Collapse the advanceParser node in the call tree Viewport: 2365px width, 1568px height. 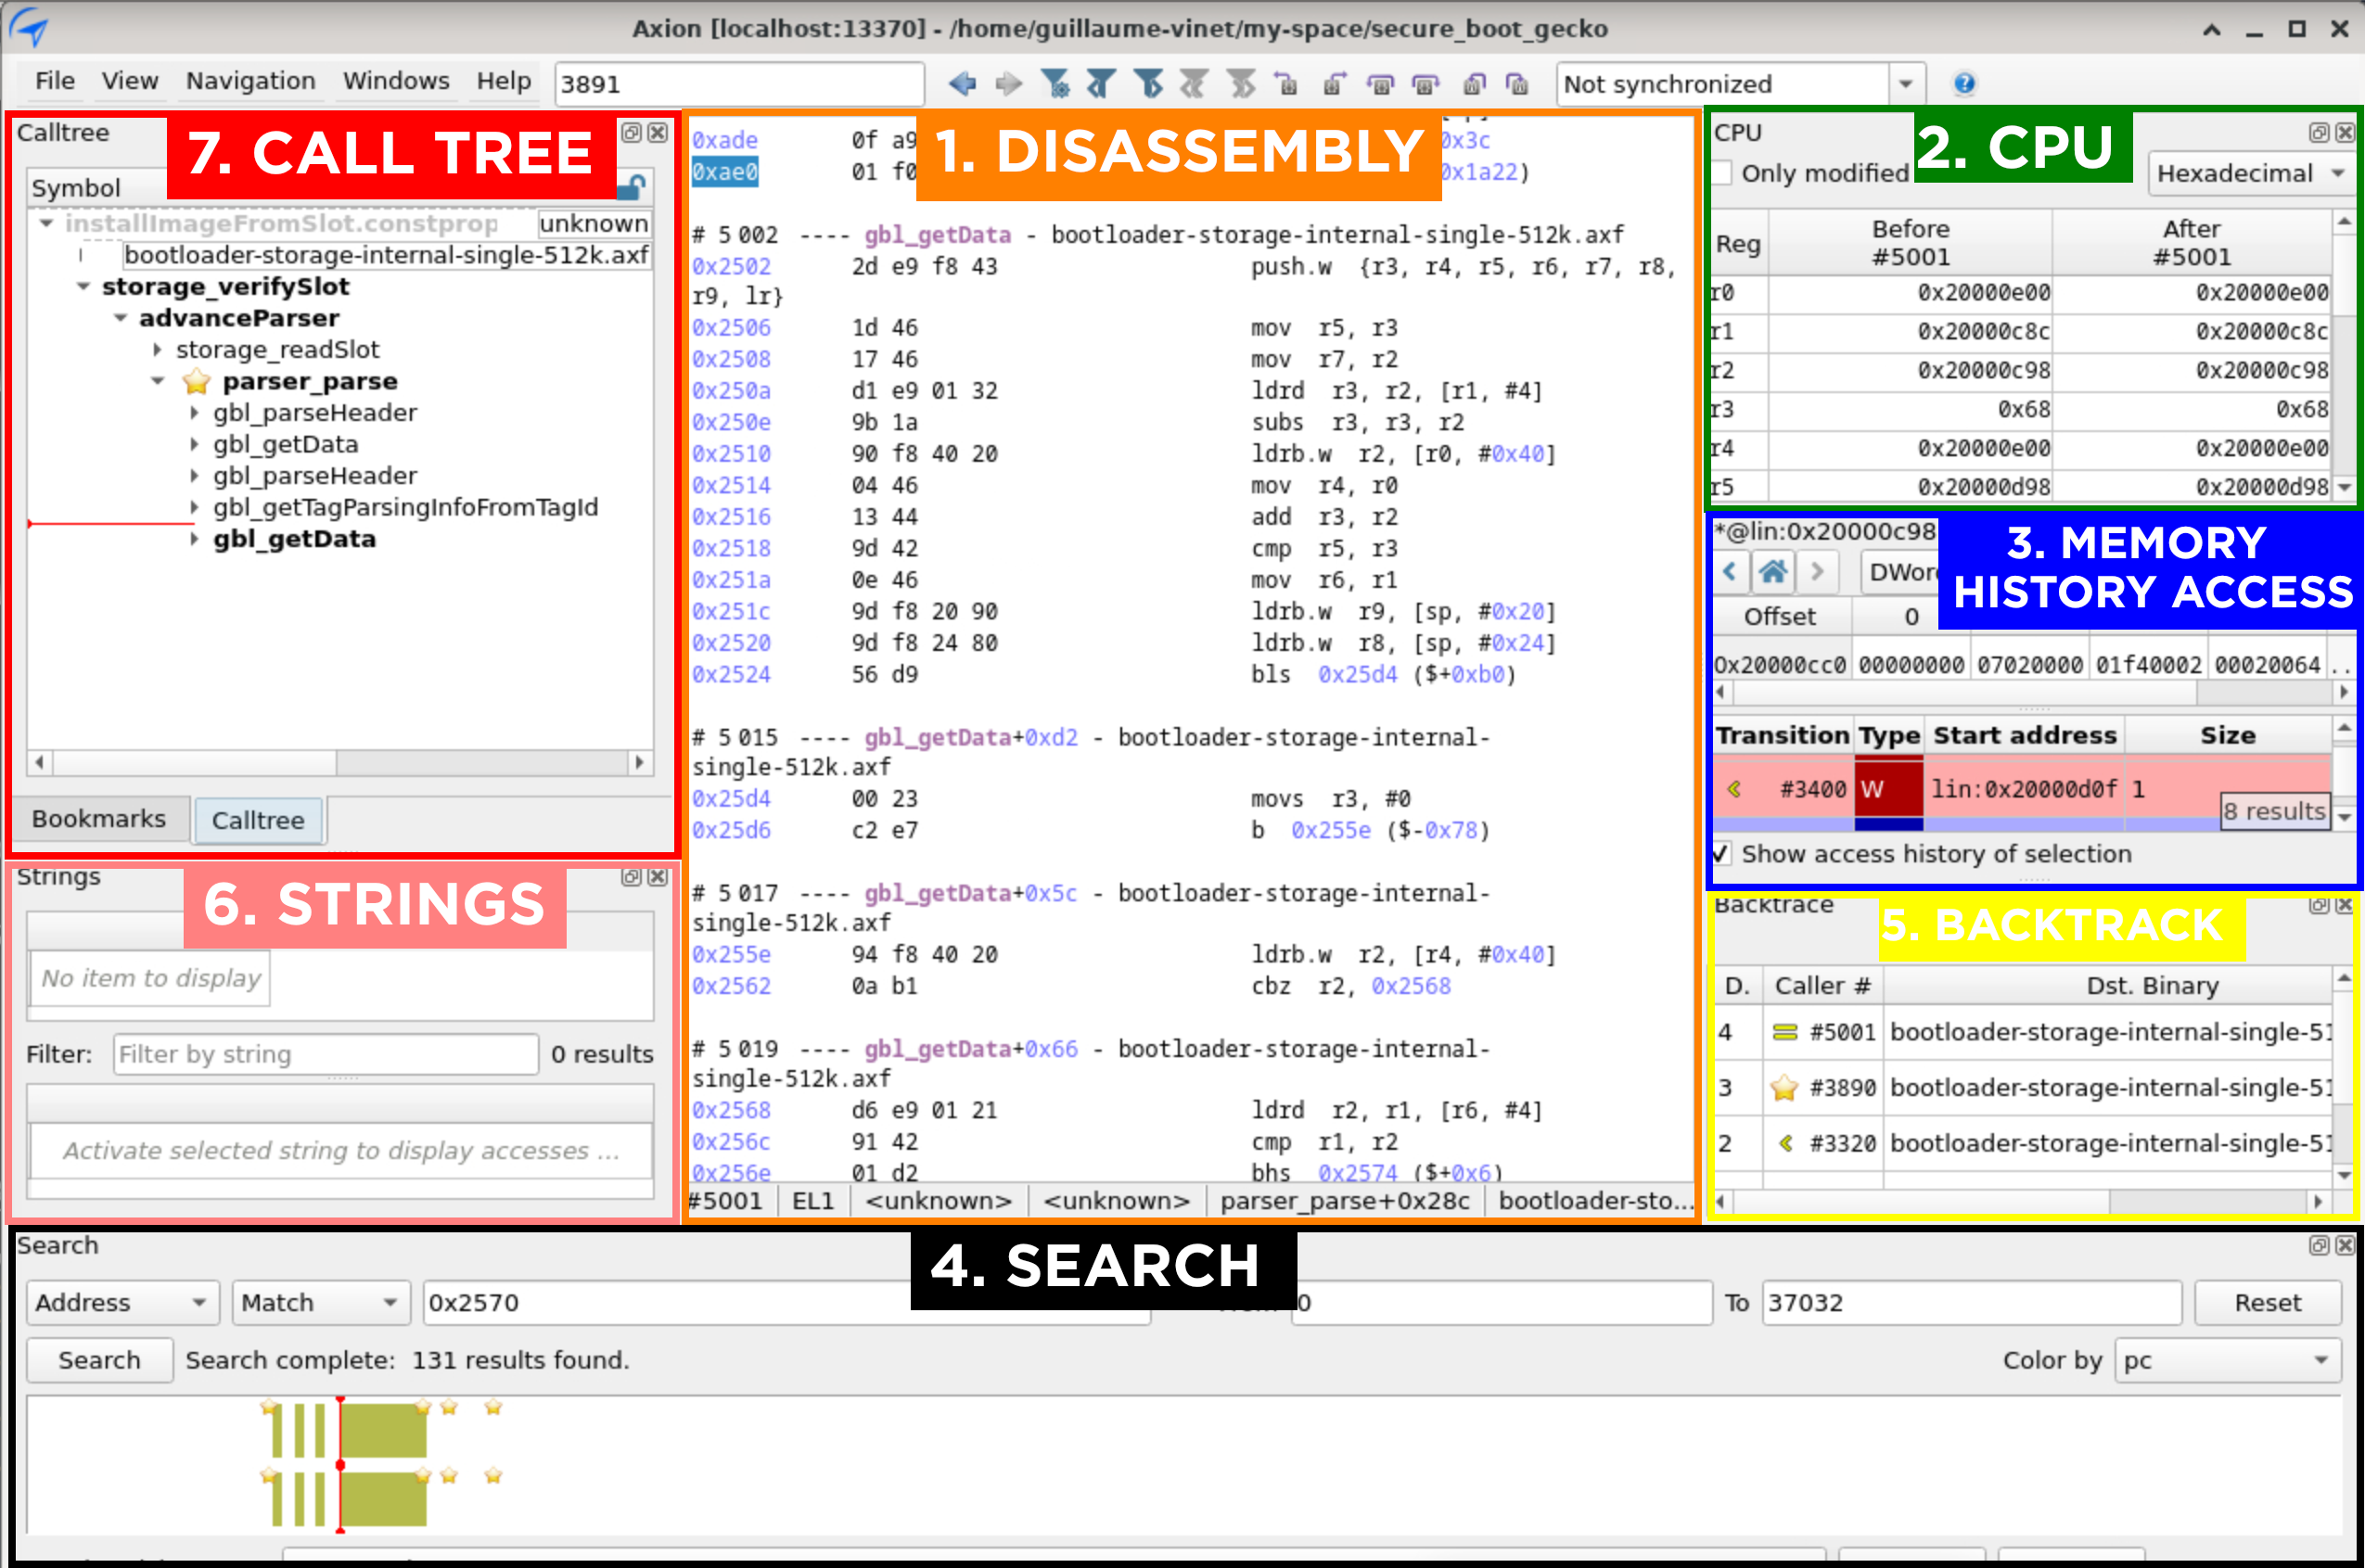coord(120,318)
